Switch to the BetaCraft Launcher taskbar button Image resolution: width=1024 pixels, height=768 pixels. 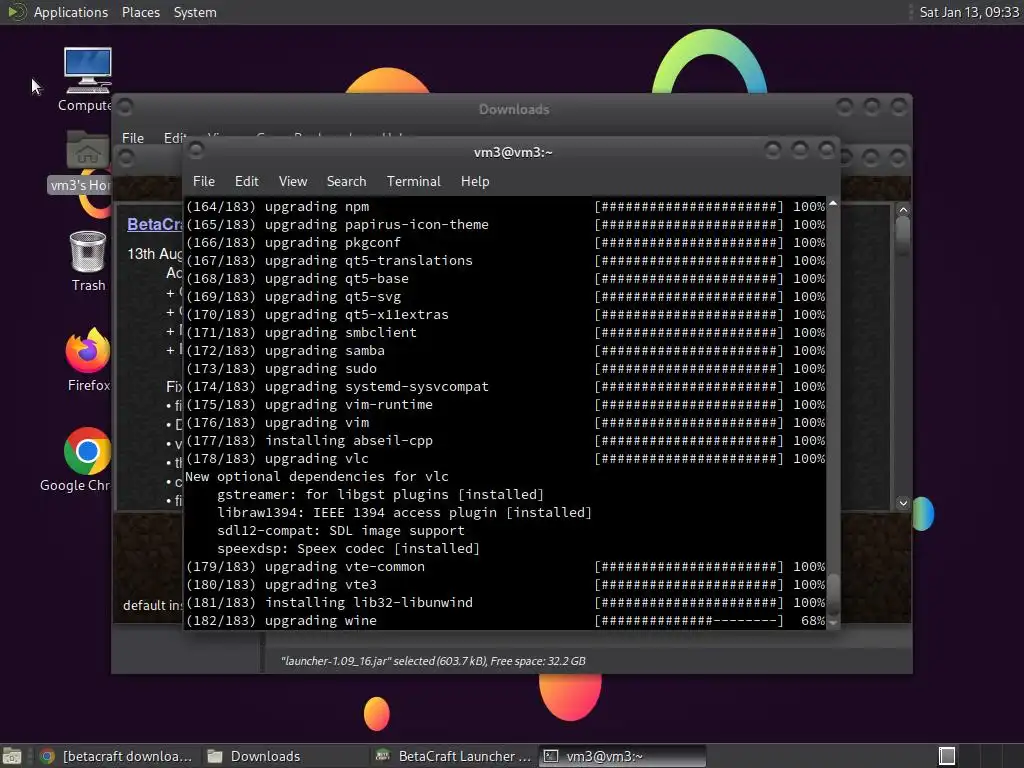coord(455,756)
